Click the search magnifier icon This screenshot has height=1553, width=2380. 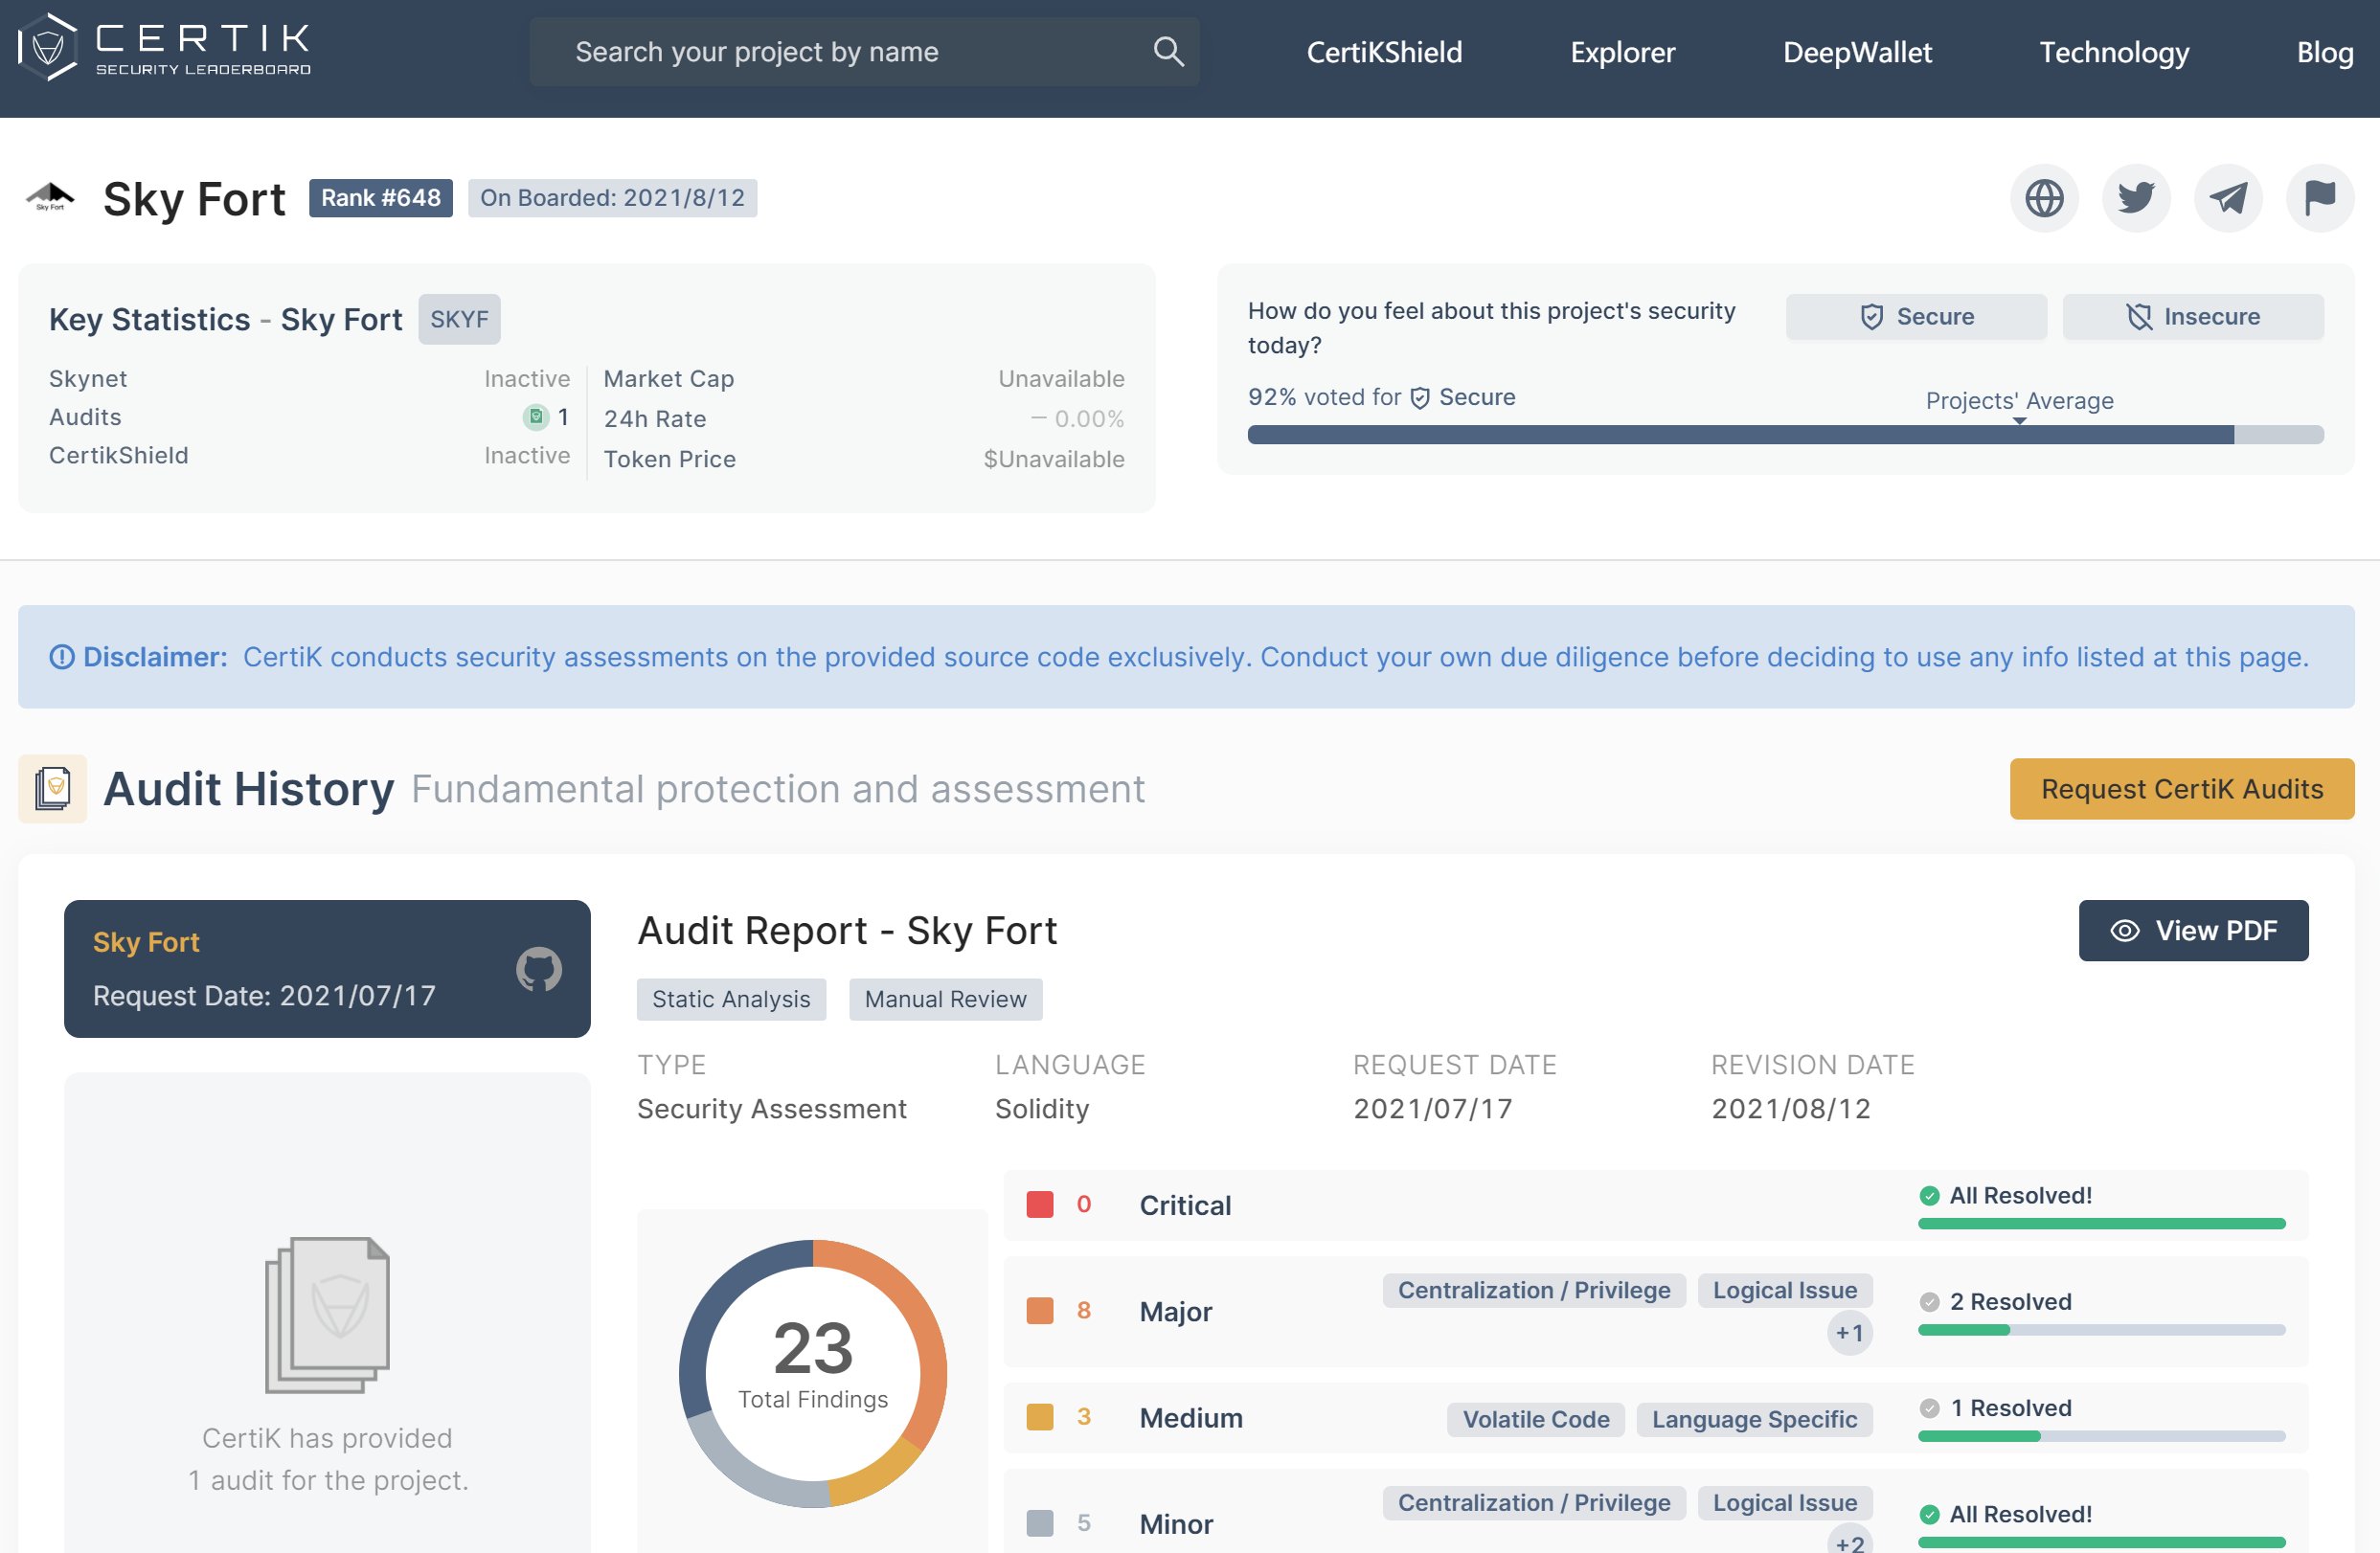point(1168,51)
